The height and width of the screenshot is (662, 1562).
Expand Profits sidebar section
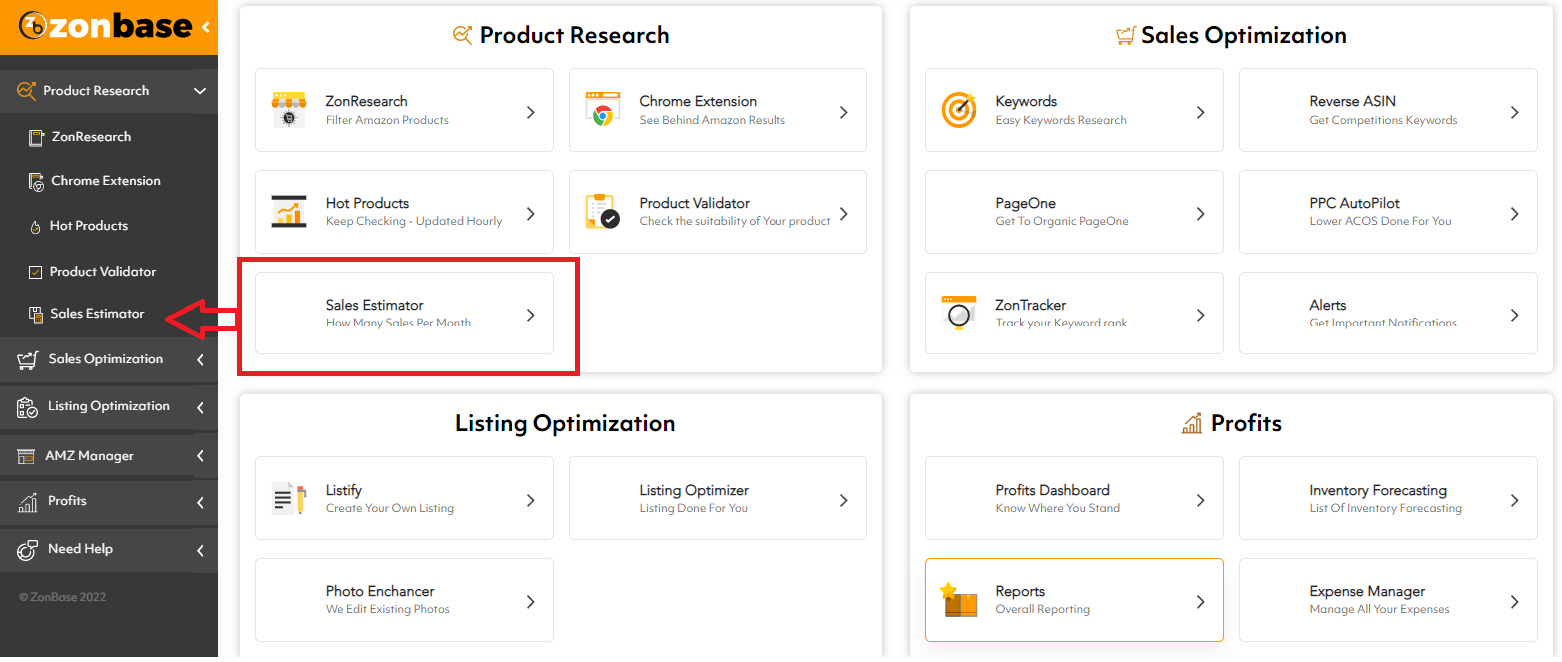(x=200, y=502)
